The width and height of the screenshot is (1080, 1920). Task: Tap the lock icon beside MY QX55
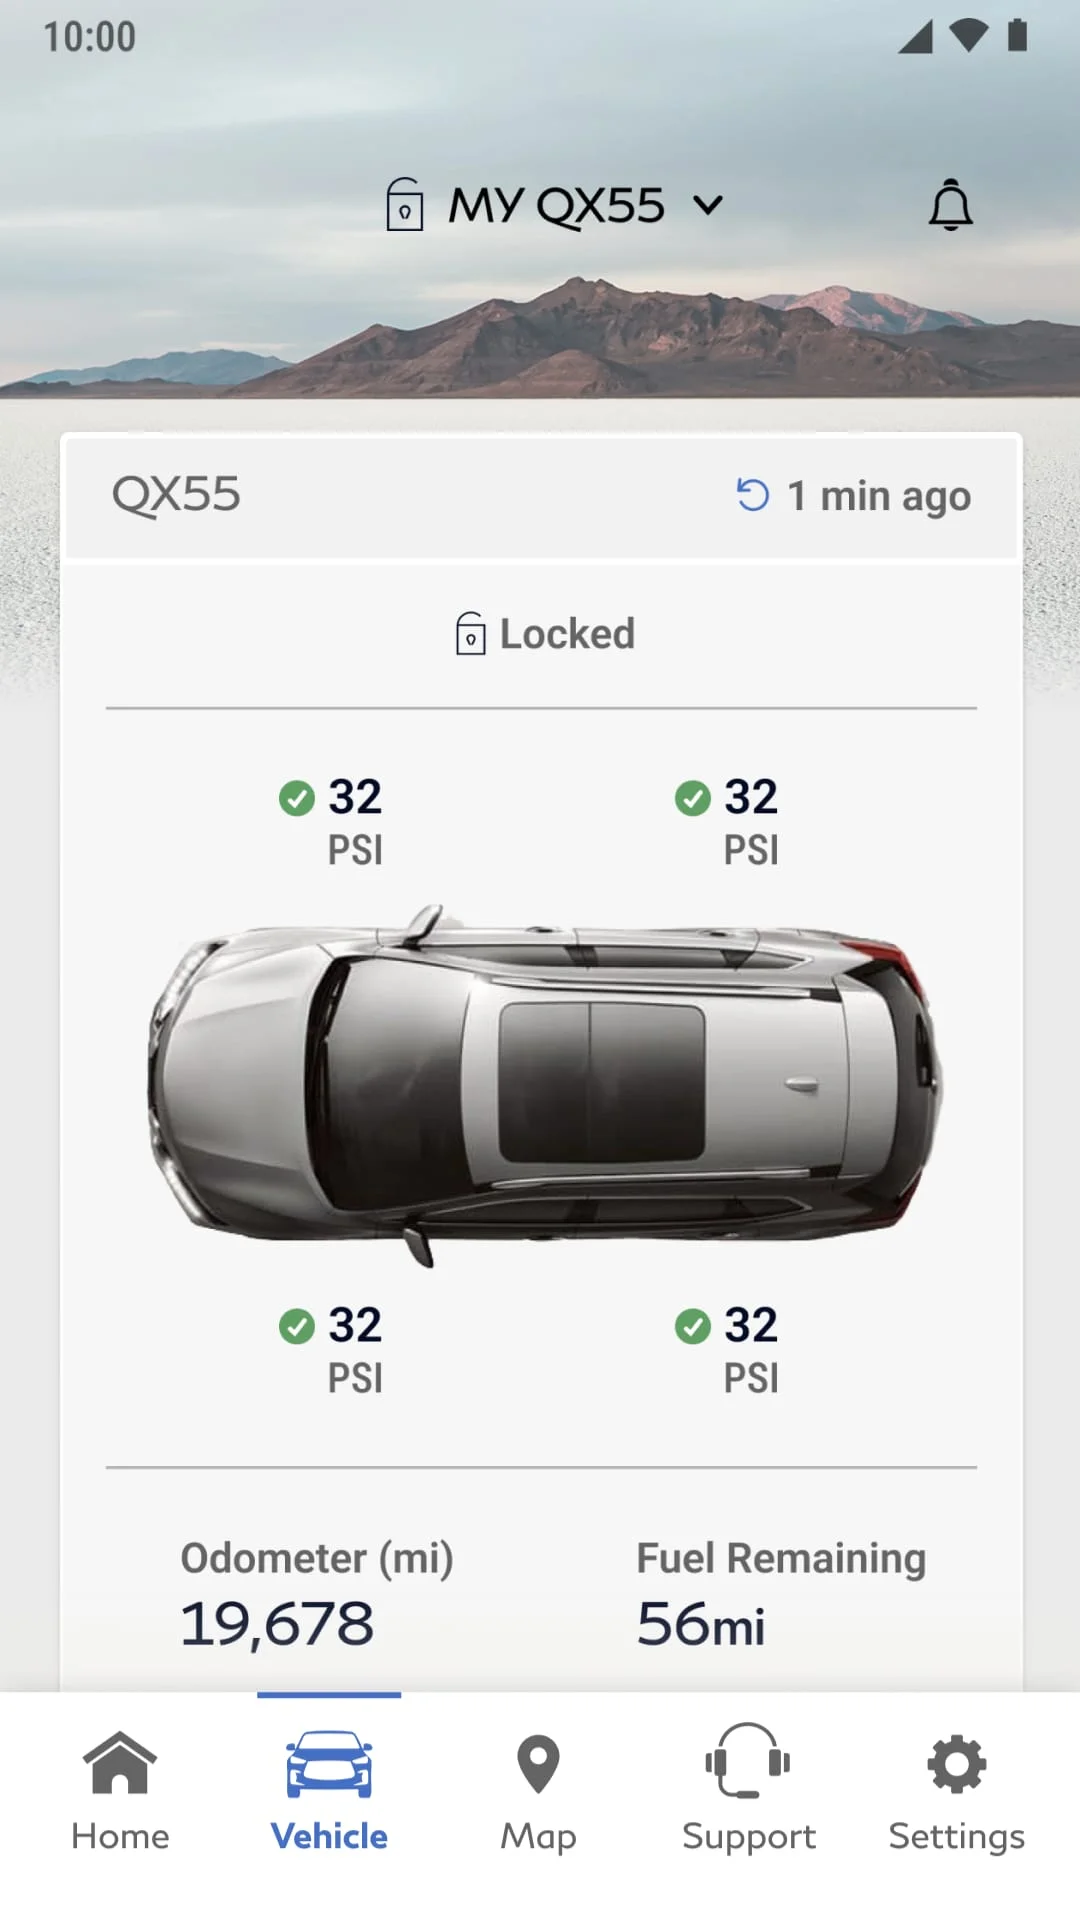(404, 205)
